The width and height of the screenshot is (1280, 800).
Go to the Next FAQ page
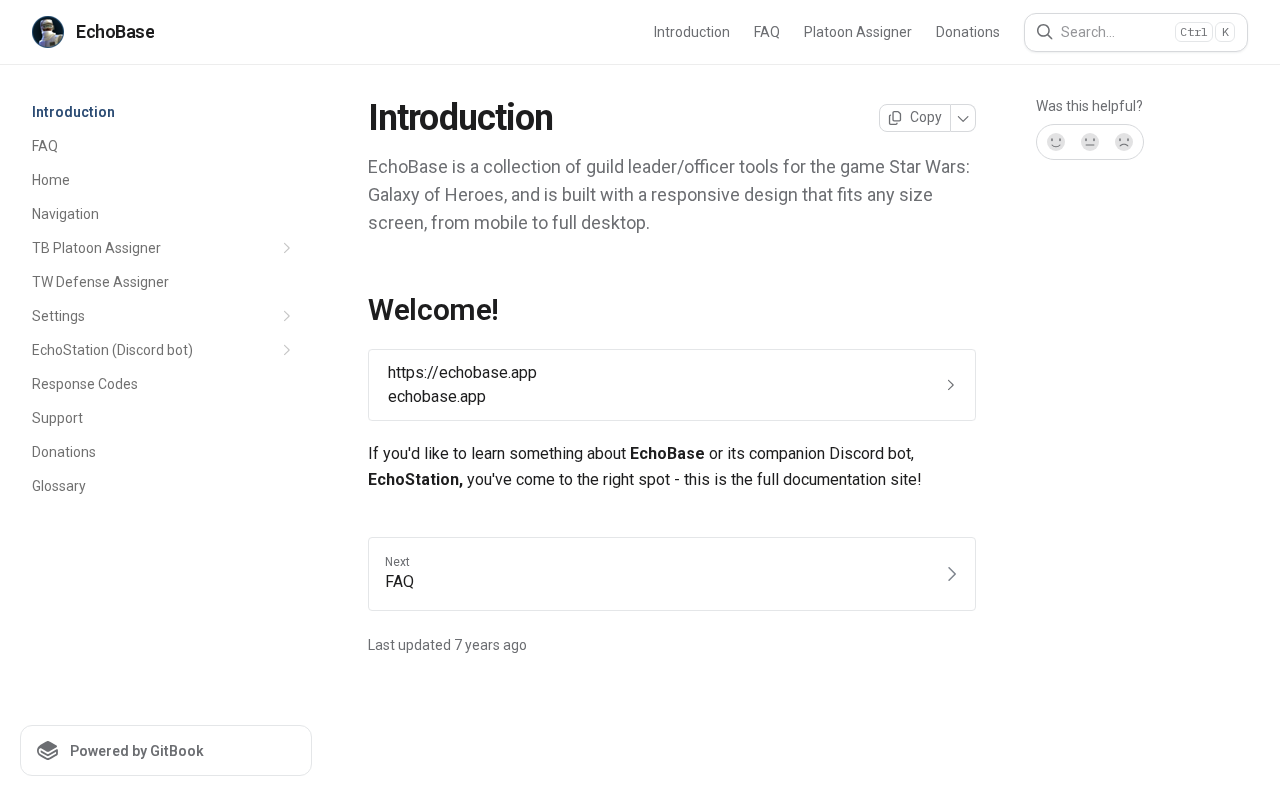671,574
